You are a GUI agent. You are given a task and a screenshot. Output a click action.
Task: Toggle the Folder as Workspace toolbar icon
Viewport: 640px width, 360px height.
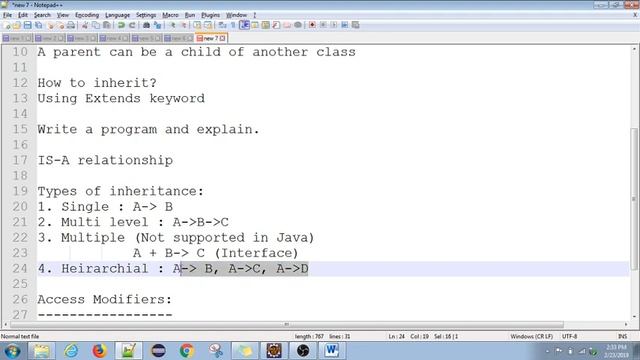pyautogui.click(x=287, y=25)
